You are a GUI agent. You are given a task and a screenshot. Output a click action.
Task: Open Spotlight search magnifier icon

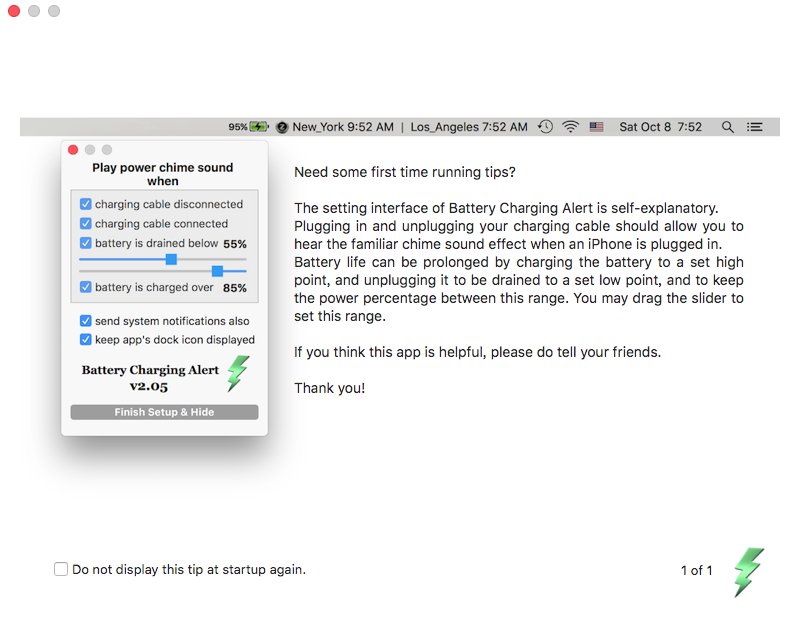click(x=728, y=127)
